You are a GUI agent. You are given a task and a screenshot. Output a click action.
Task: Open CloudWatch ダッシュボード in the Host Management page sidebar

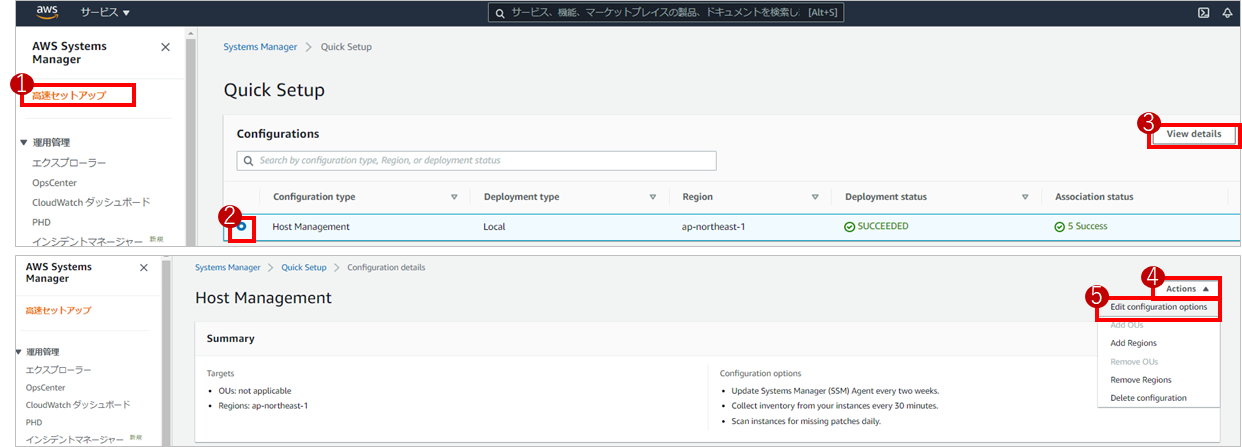coord(78,405)
